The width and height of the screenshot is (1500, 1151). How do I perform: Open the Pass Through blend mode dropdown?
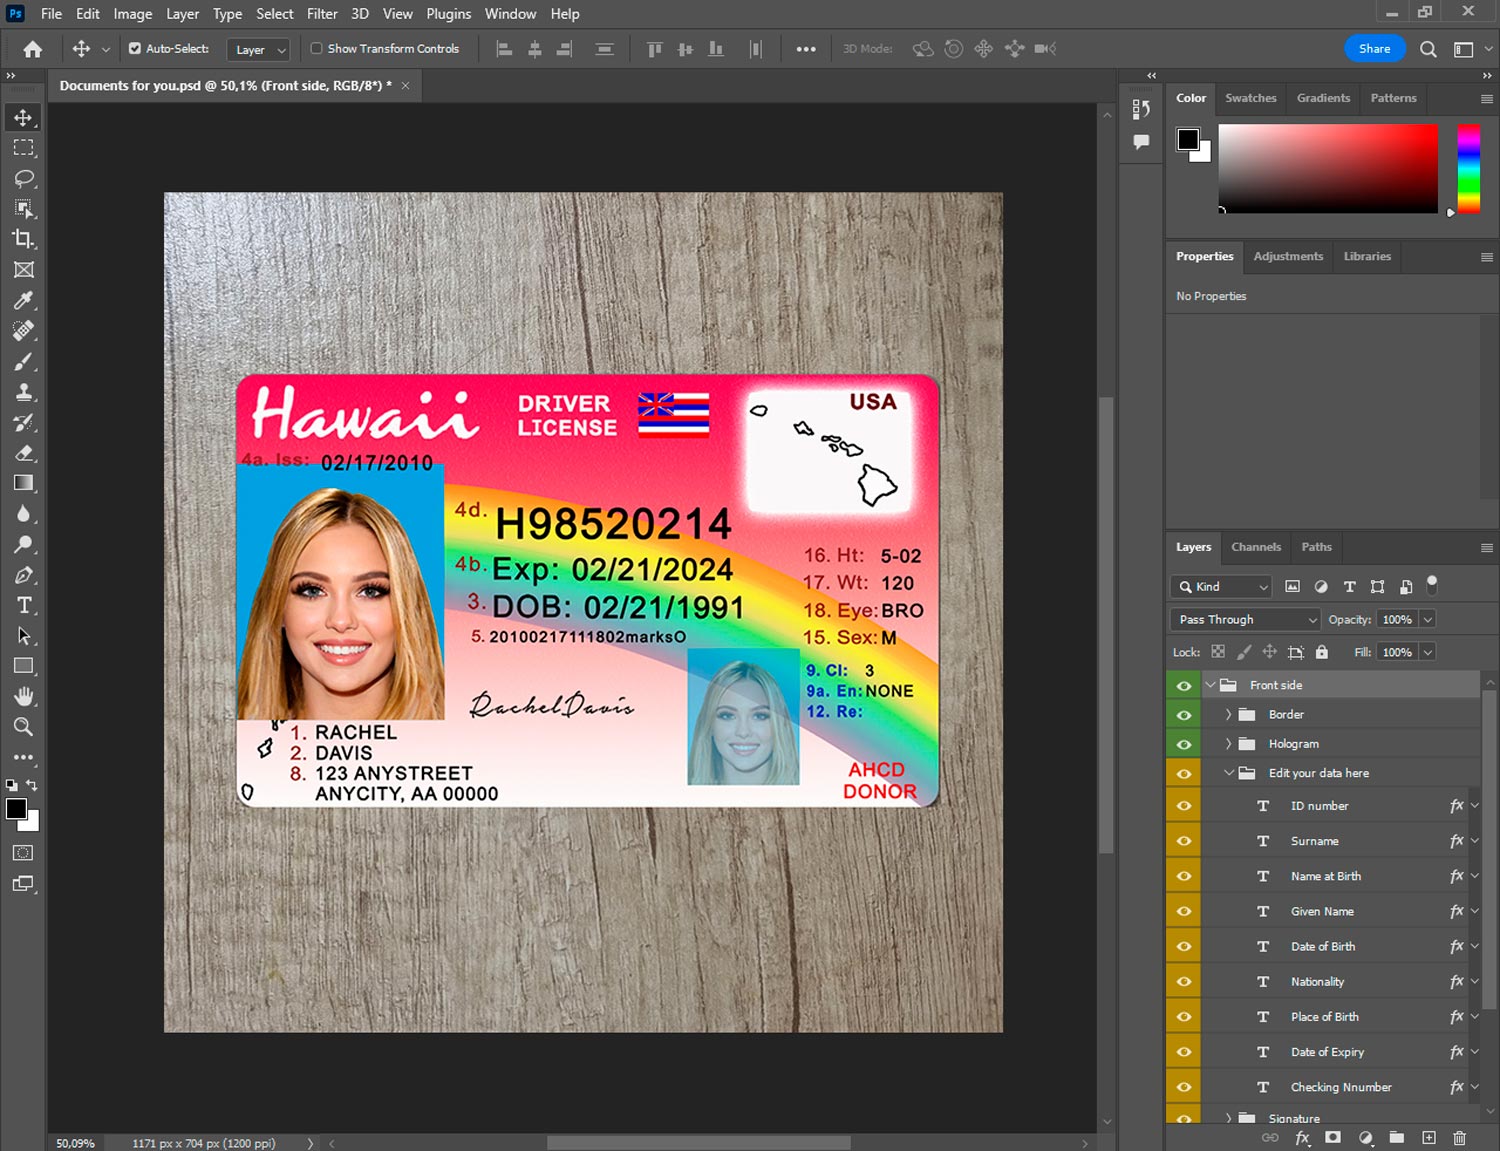click(1245, 620)
